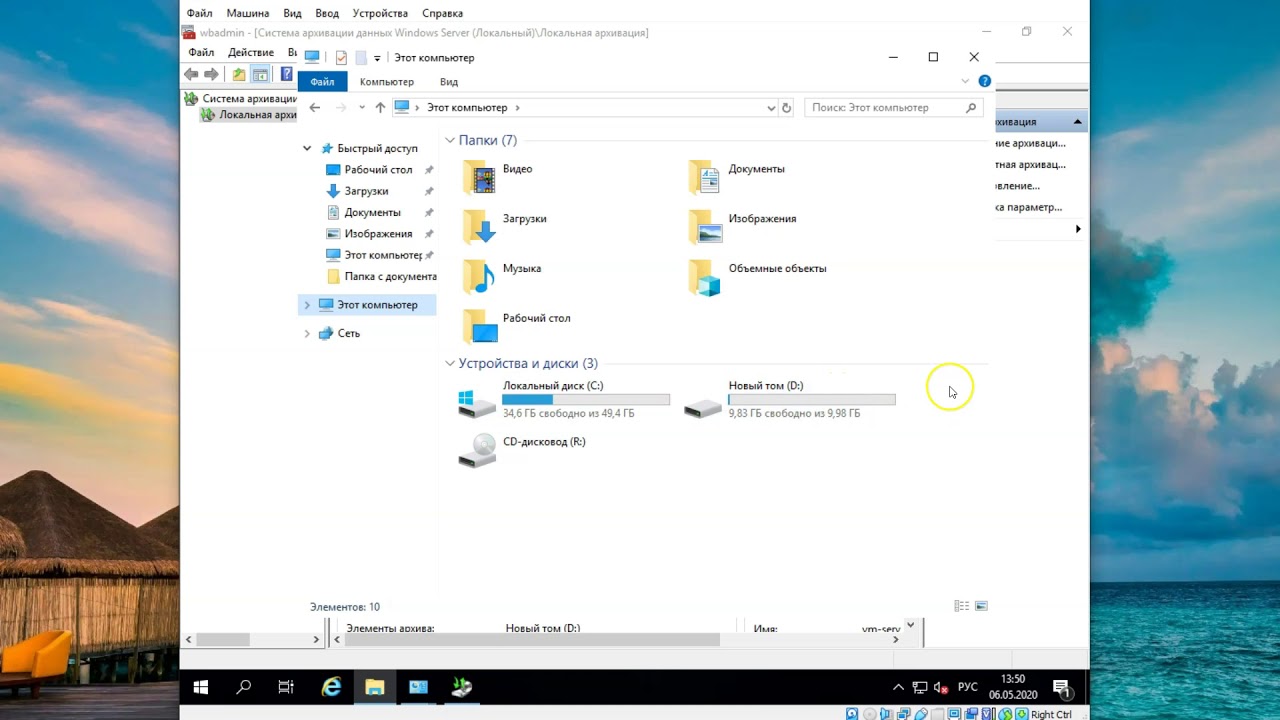Viewport: 1280px width, 720px height.
Task: Click VirtualBox hard disk status icon
Action: pyautogui.click(x=852, y=714)
